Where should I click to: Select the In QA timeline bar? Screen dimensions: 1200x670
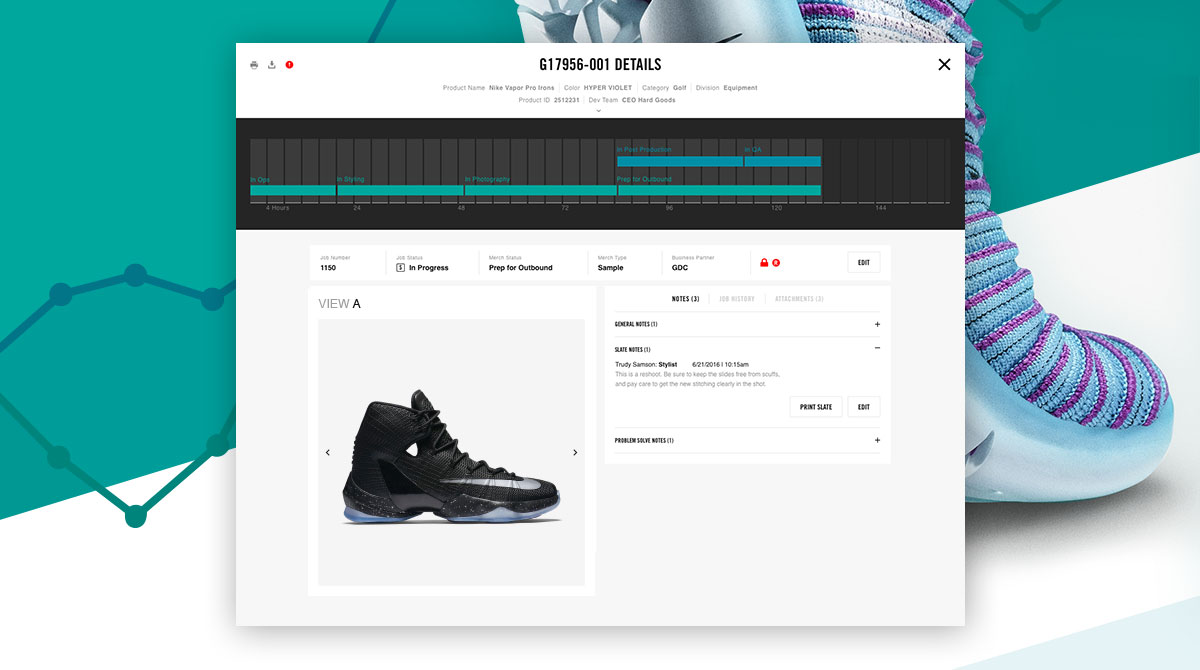pyautogui.click(x=782, y=161)
